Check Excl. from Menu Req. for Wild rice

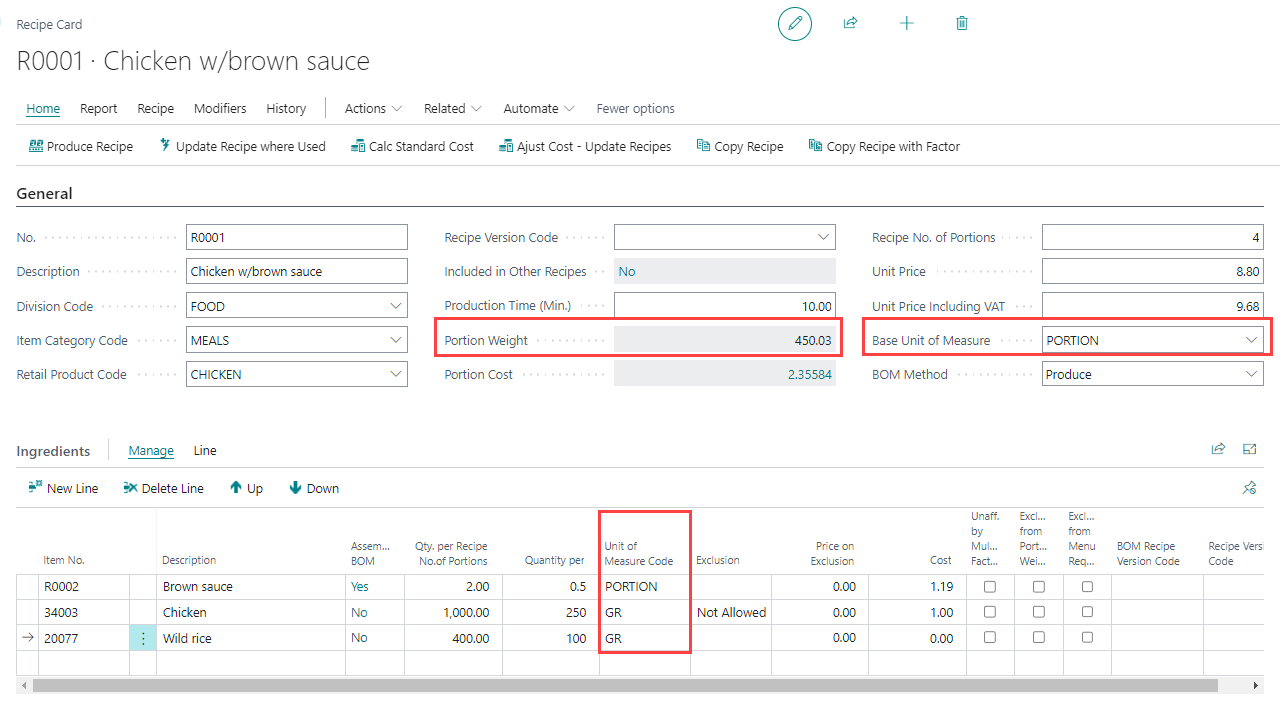(x=1087, y=638)
